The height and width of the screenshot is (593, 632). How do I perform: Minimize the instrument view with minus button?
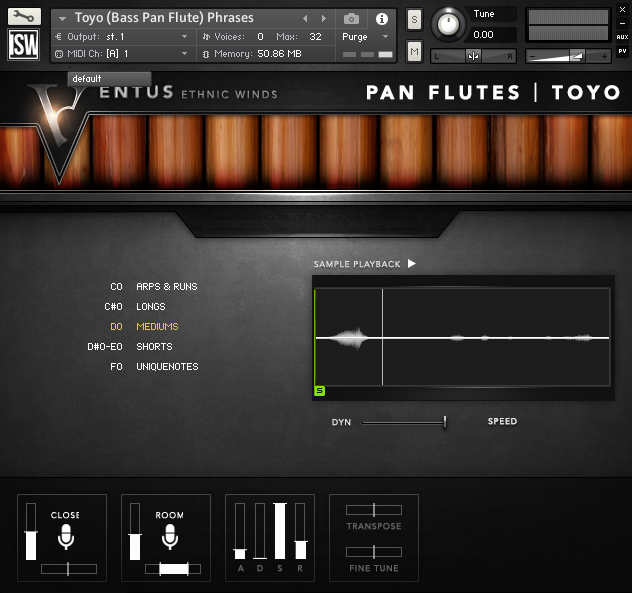tap(622, 23)
